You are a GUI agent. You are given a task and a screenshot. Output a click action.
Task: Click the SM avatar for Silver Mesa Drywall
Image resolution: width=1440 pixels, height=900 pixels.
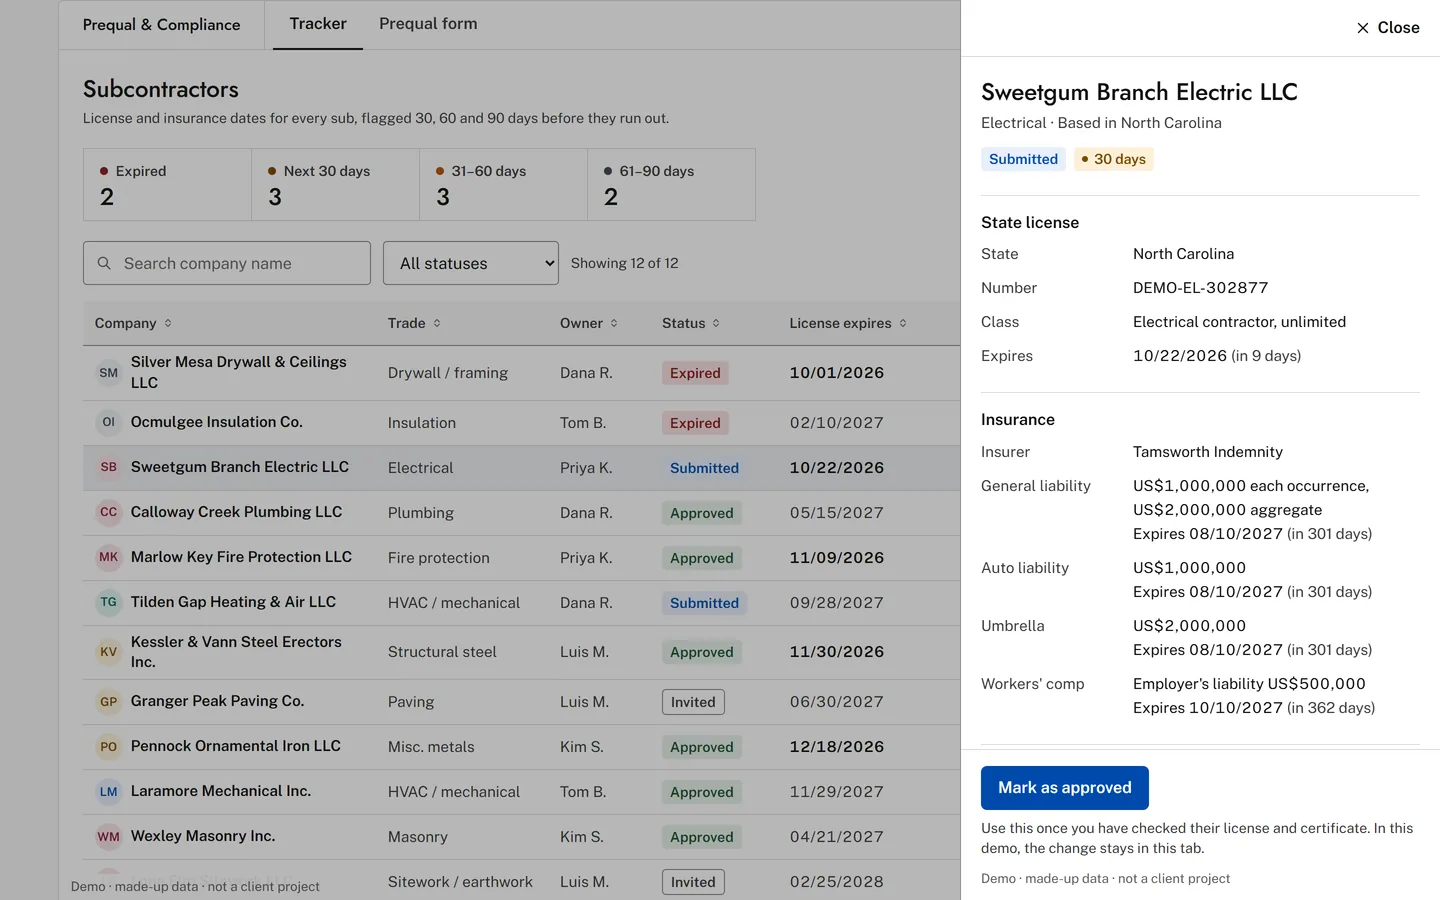(109, 373)
